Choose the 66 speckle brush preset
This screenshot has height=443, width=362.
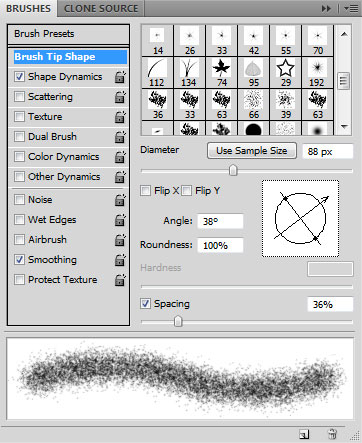[253, 105]
